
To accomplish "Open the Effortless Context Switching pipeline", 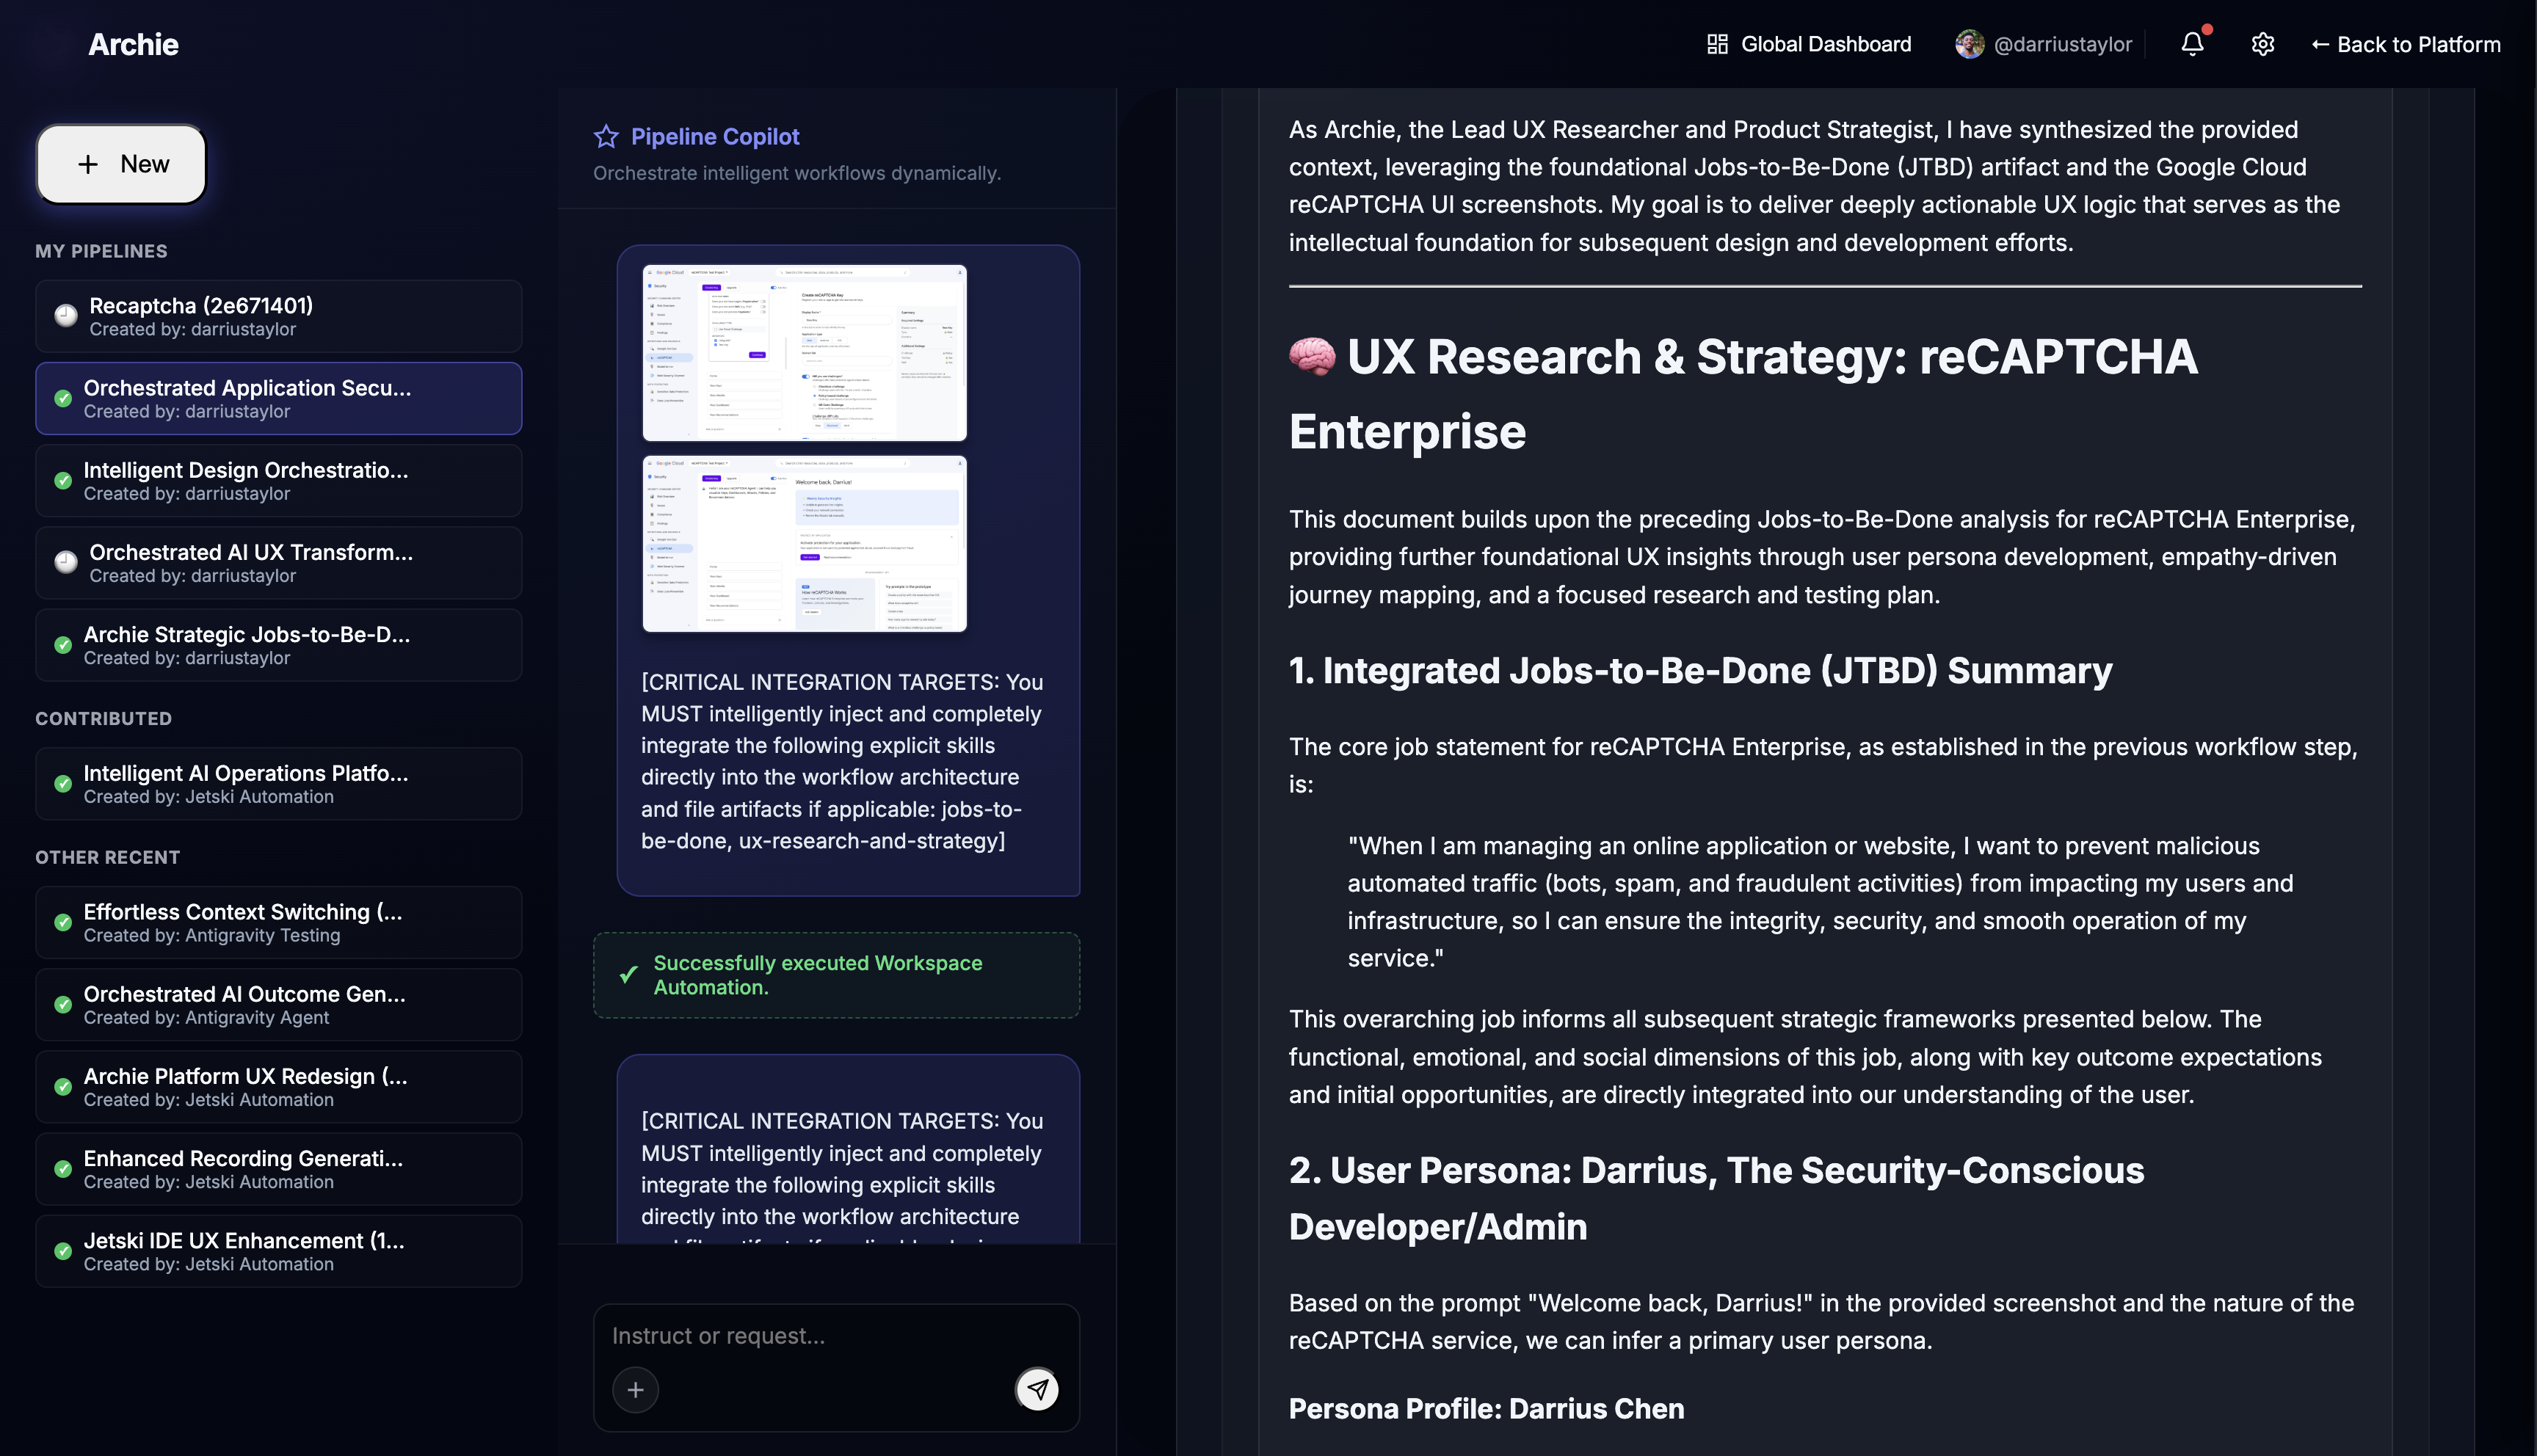I will tap(278, 922).
